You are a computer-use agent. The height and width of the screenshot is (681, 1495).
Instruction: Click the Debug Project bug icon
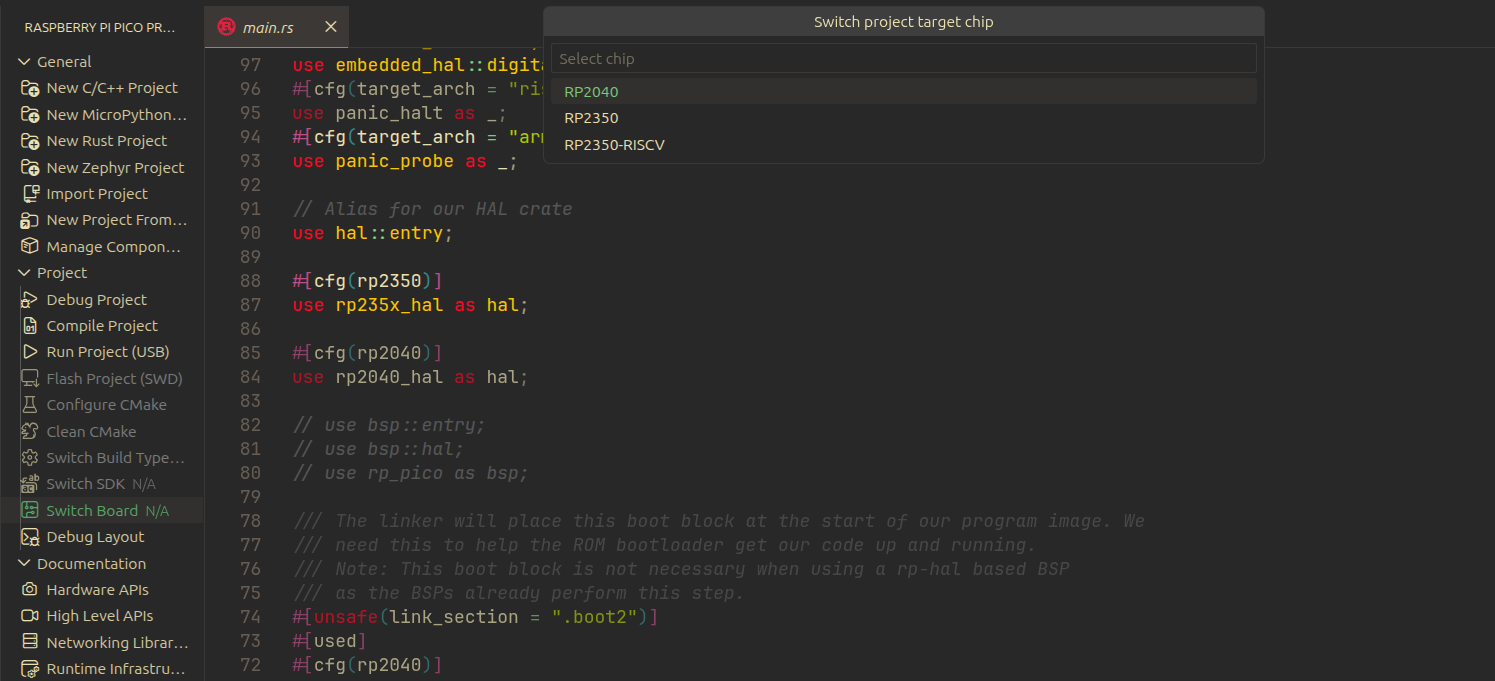pyautogui.click(x=30, y=300)
